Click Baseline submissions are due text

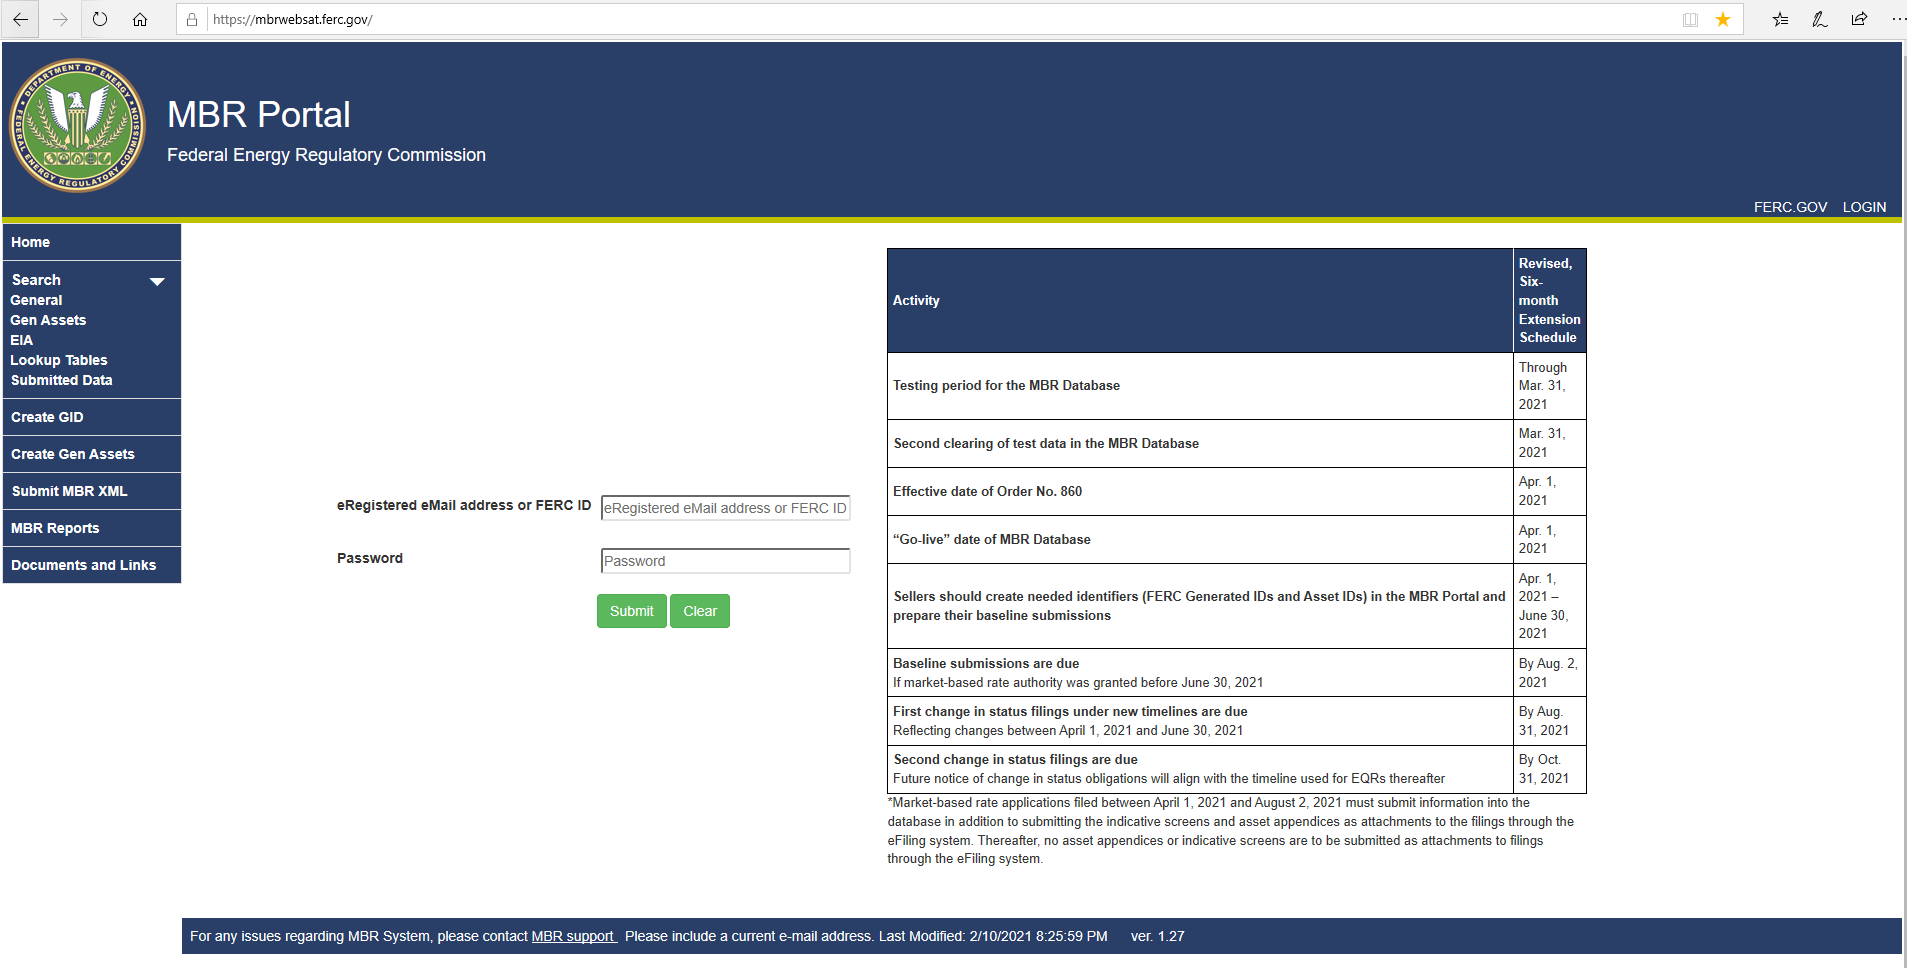pos(986,663)
